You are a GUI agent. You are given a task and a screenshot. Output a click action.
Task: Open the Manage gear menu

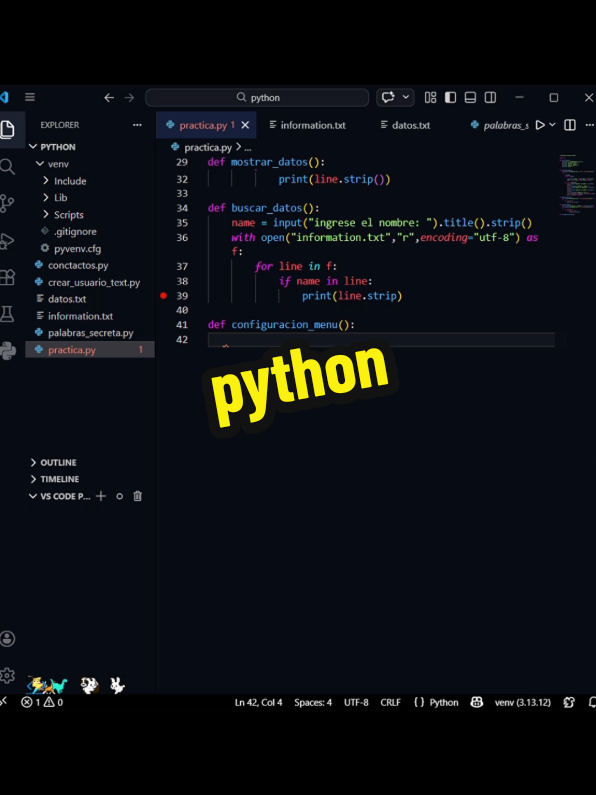[x=7, y=675]
